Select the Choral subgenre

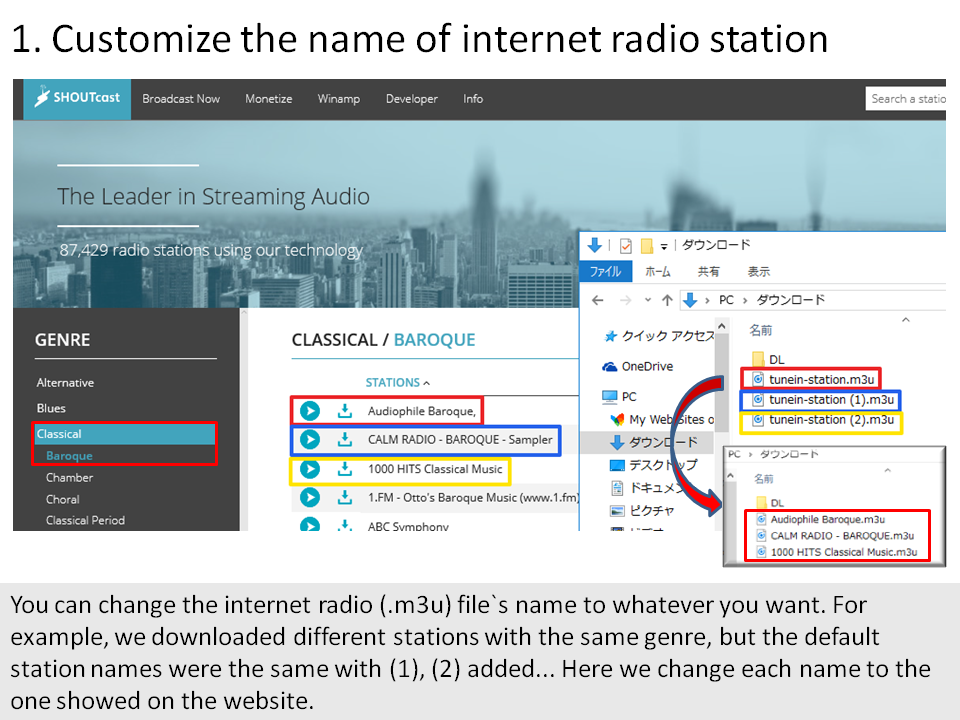point(62,499)
